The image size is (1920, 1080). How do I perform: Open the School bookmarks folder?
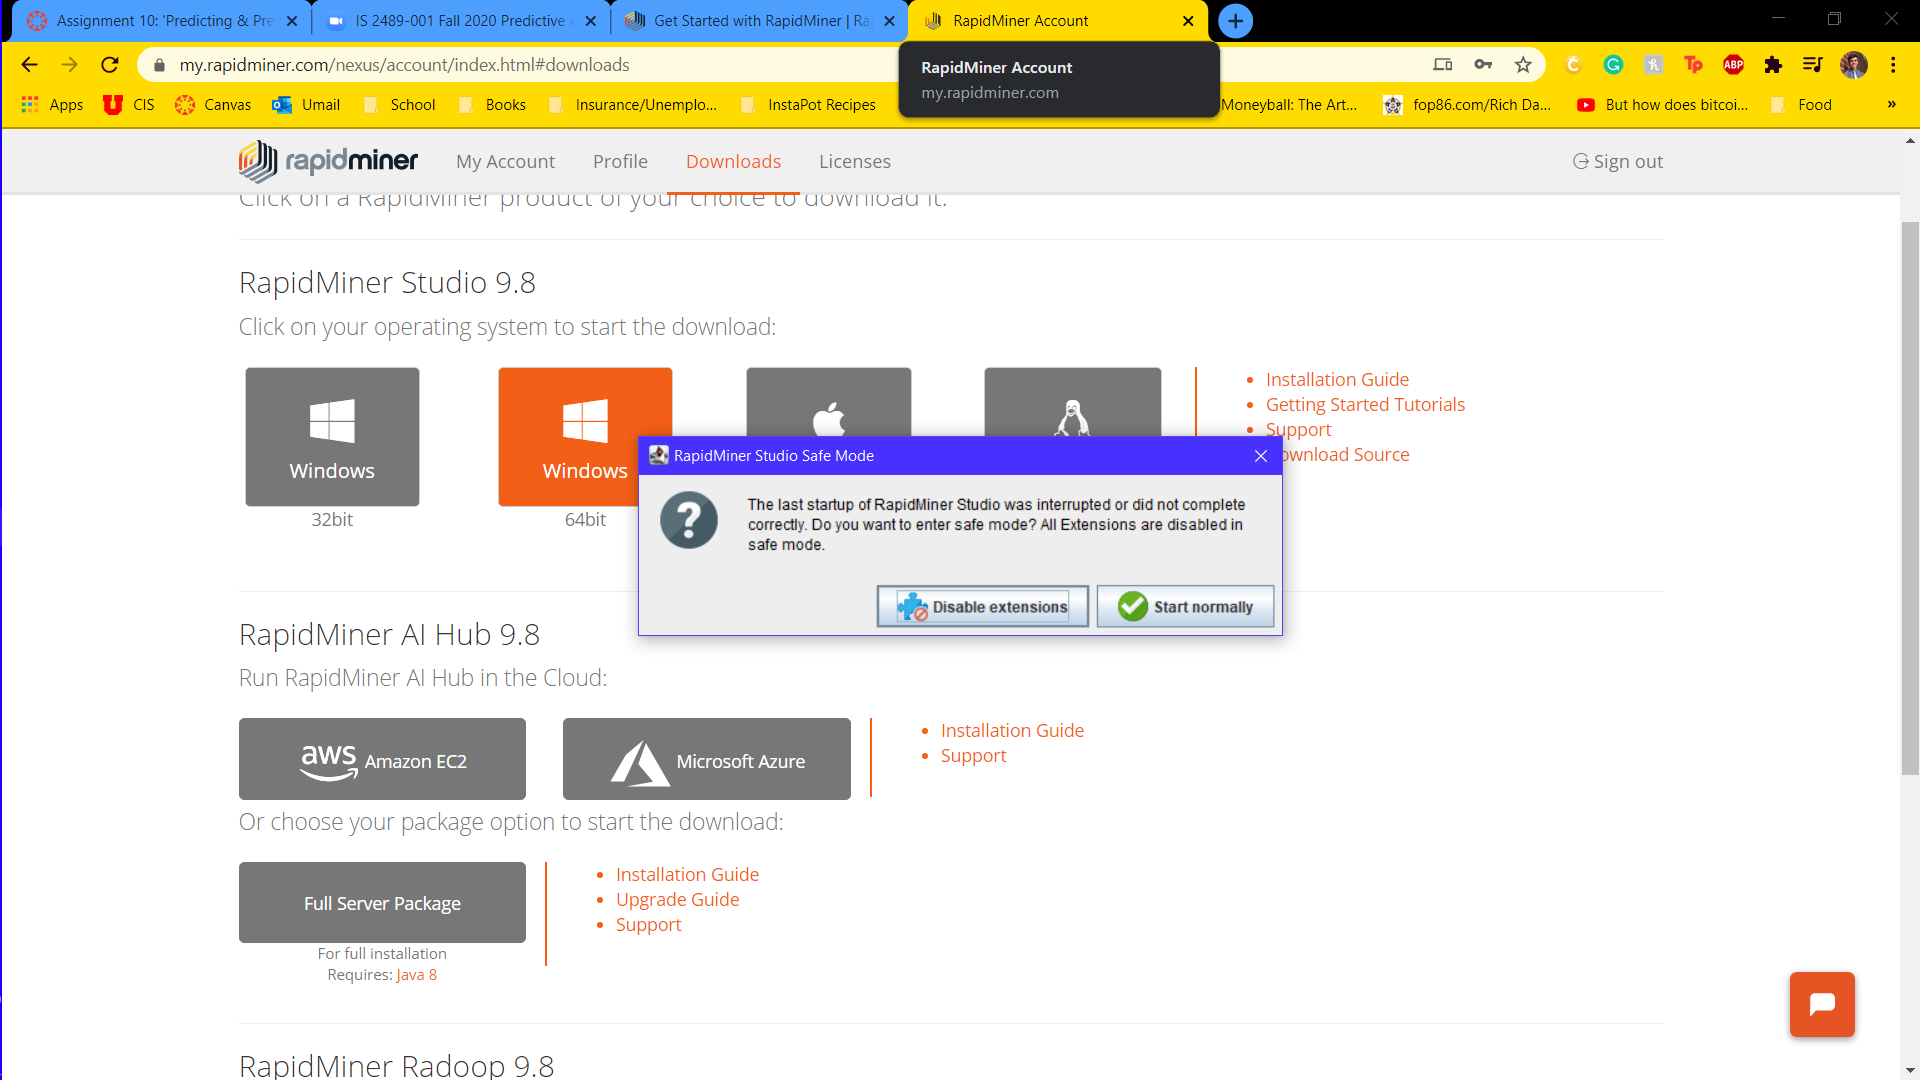tap(399, 105)
